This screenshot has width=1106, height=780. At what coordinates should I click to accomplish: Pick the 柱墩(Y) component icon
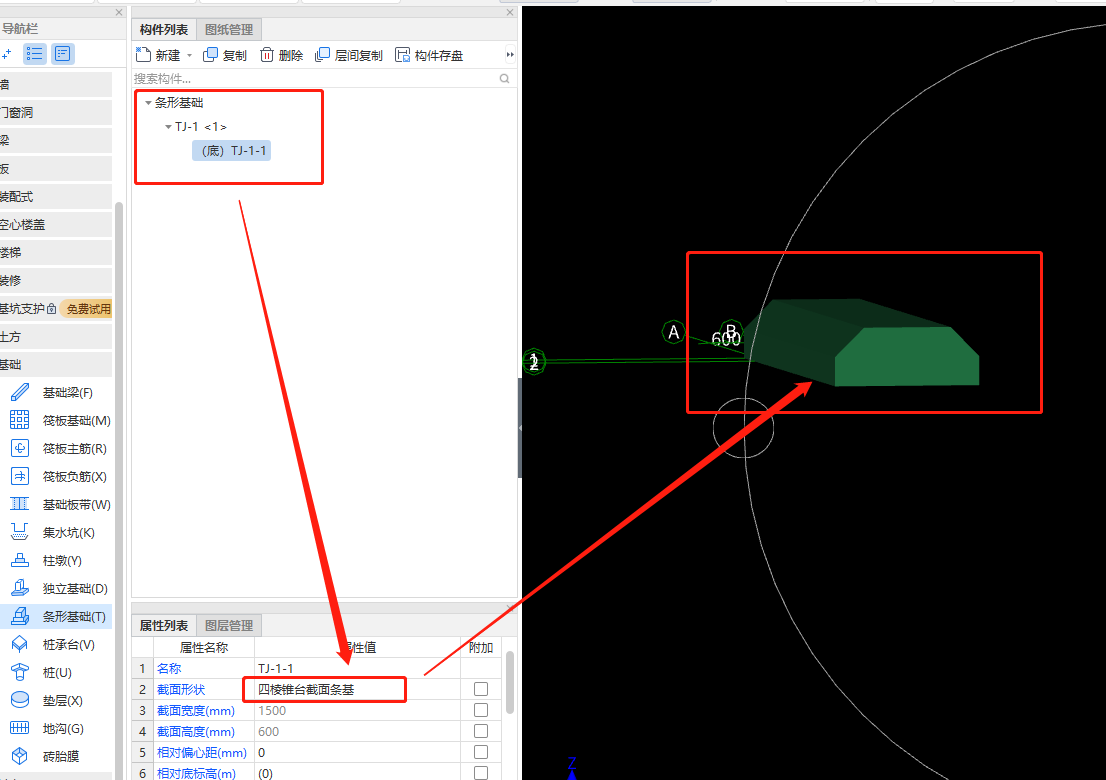[20, 561]
